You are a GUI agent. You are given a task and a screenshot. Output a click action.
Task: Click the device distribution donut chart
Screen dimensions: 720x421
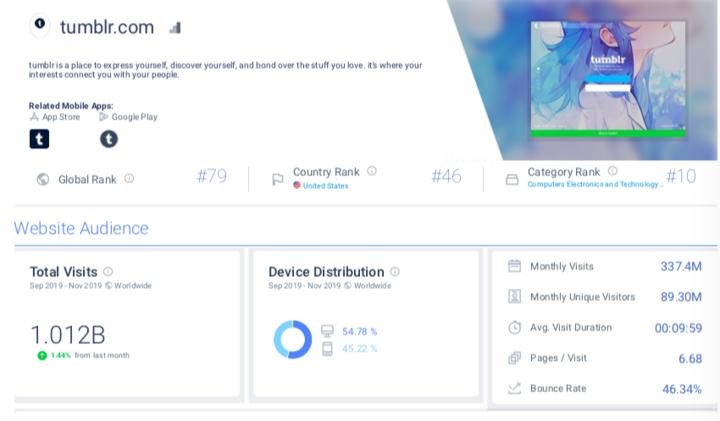click(292, 339)
